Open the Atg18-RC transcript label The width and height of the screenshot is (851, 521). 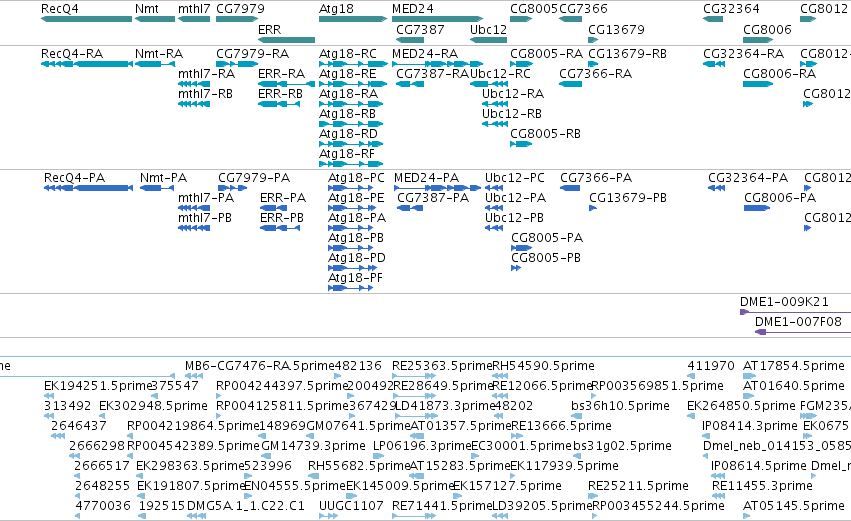tap(348, 54)
